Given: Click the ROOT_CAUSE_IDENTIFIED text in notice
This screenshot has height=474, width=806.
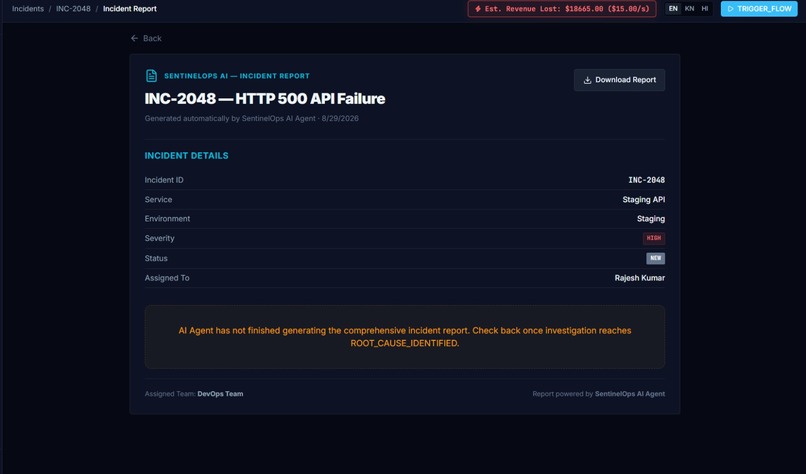Looking at the screenshot, I should (405, 343).
